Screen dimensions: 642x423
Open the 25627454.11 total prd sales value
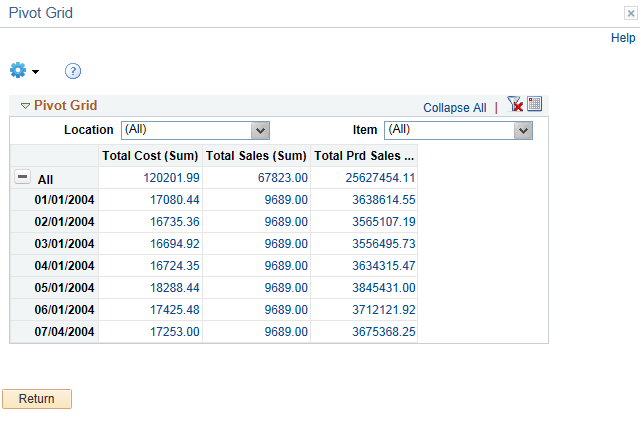click(x=380, y=178)
